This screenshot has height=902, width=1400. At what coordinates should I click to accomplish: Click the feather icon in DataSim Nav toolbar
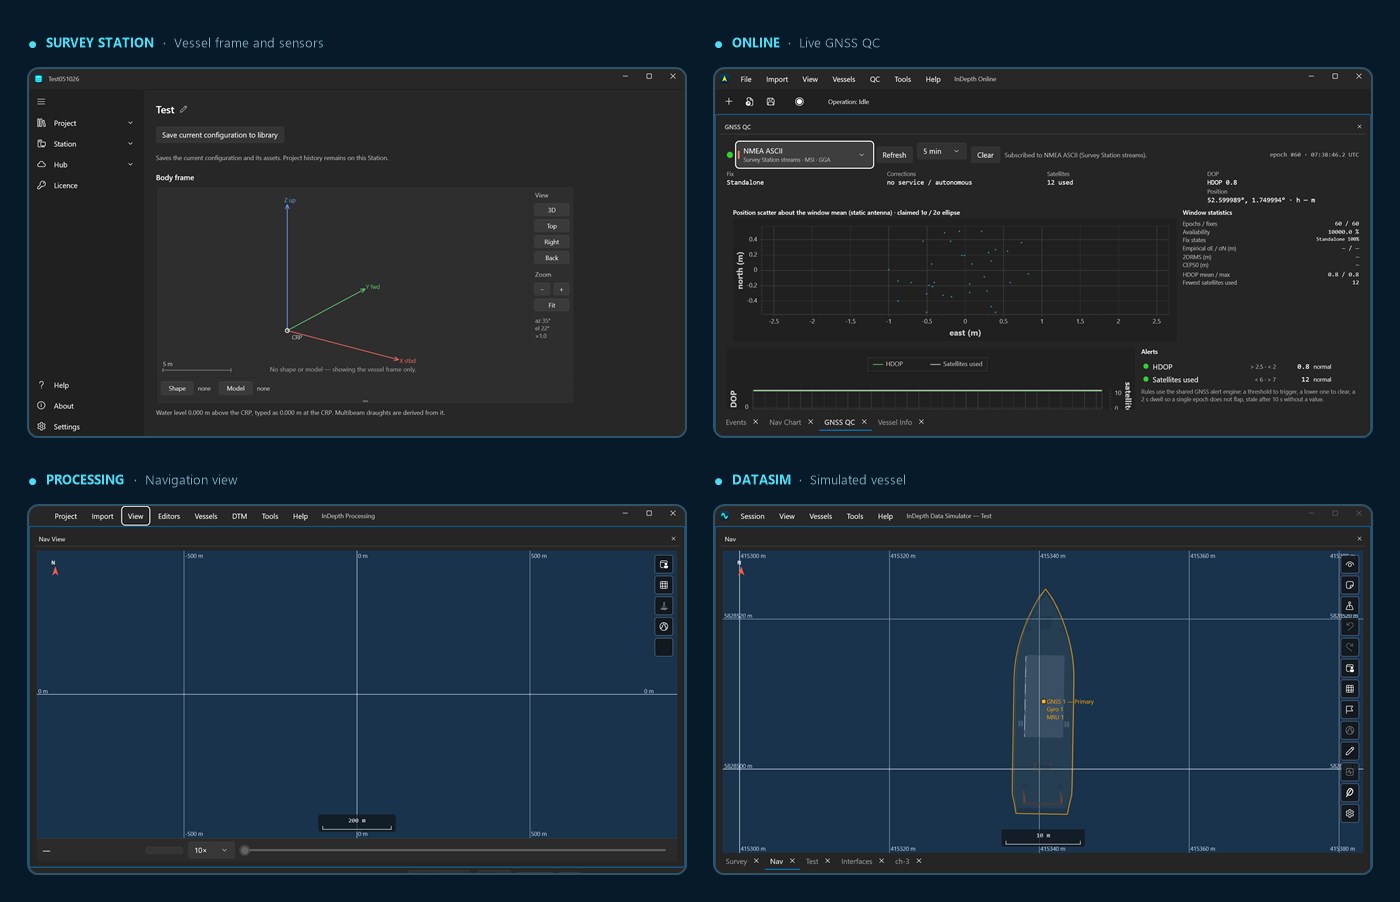coord(1350,793)
